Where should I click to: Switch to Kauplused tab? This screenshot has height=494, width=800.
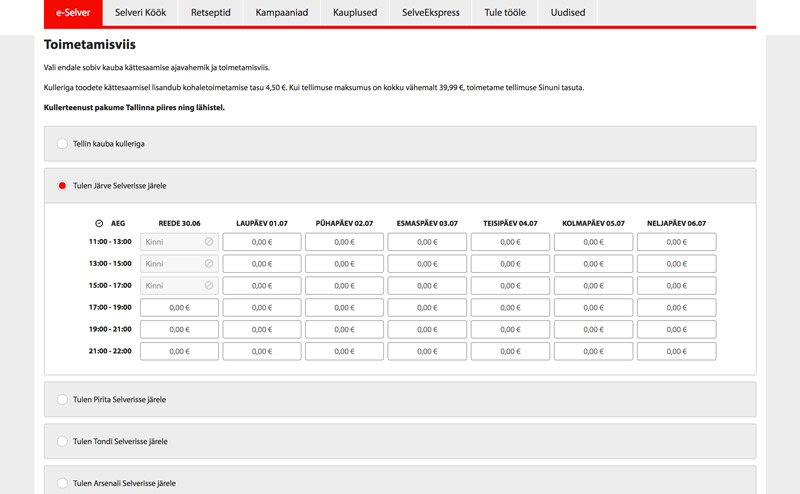(354, 13)
